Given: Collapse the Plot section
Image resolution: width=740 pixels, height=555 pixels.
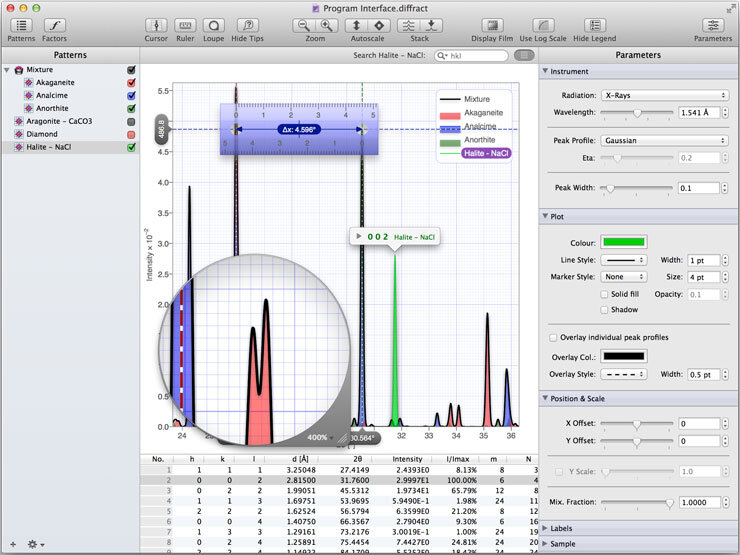Looking at the screenshot, I should 545,217.
